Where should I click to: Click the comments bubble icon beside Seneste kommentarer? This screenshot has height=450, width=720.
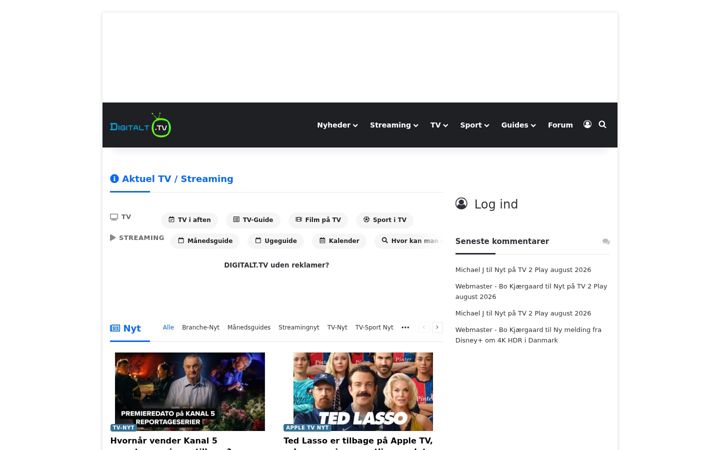click(606, 242)
